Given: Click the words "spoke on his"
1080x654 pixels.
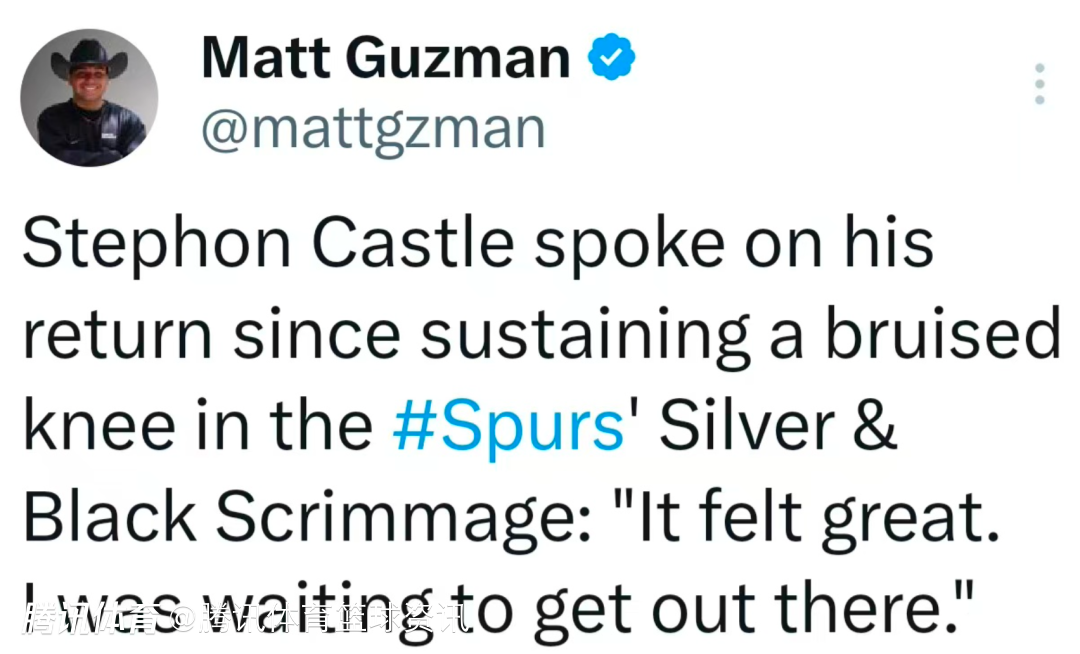Looking at the screenshot, I should coord(733,246).
